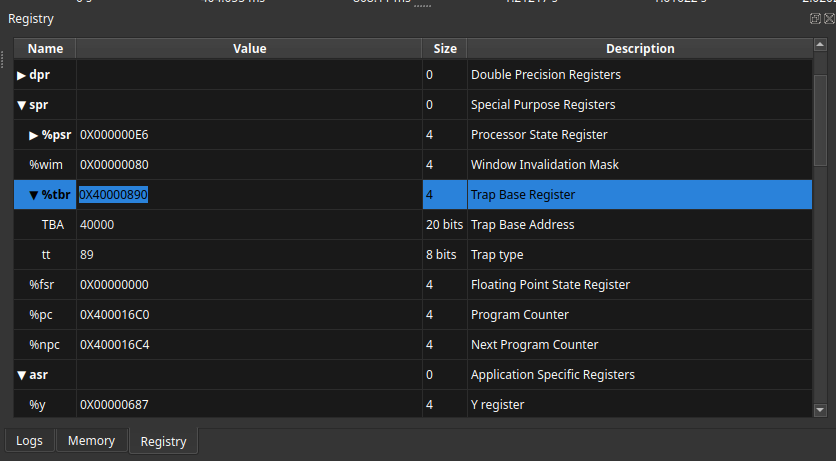The image size is (836, 461).
Task: Click the Value column header
Action: [x=249, y=48]
